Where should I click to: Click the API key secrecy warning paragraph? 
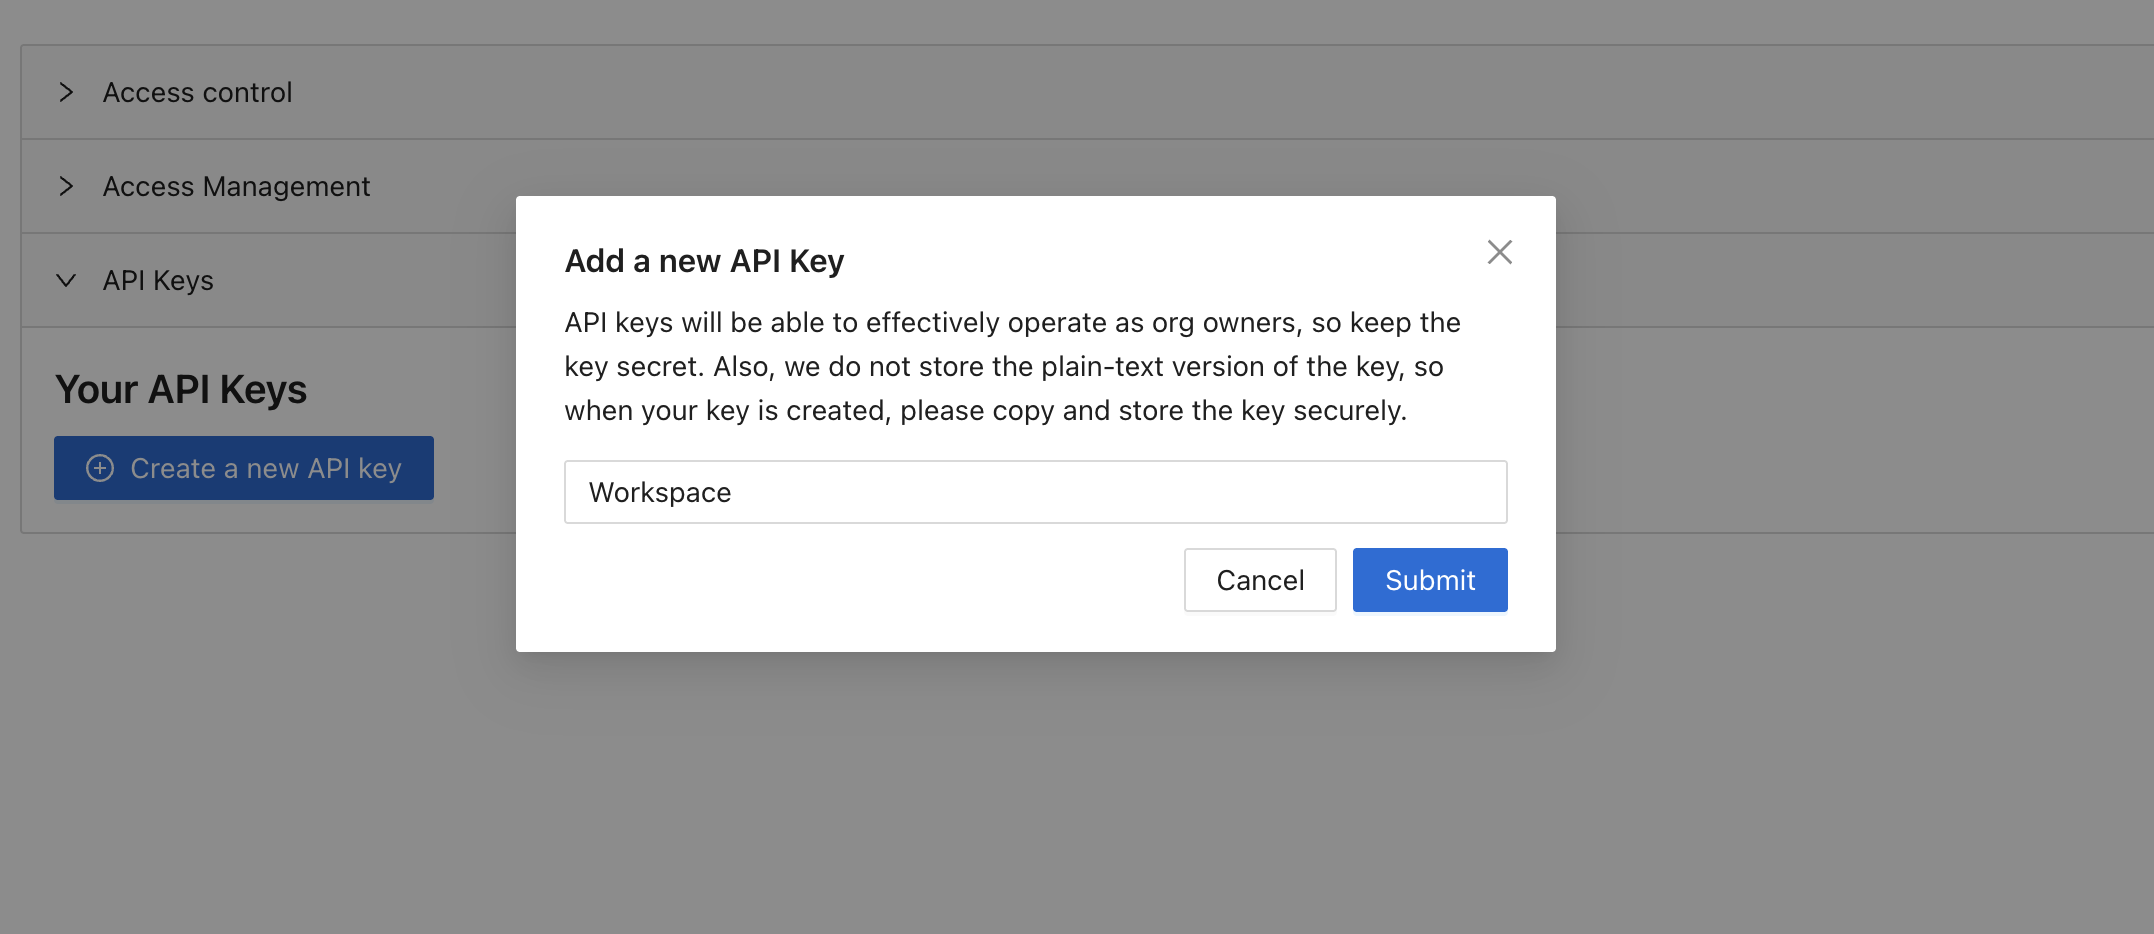1012,366
